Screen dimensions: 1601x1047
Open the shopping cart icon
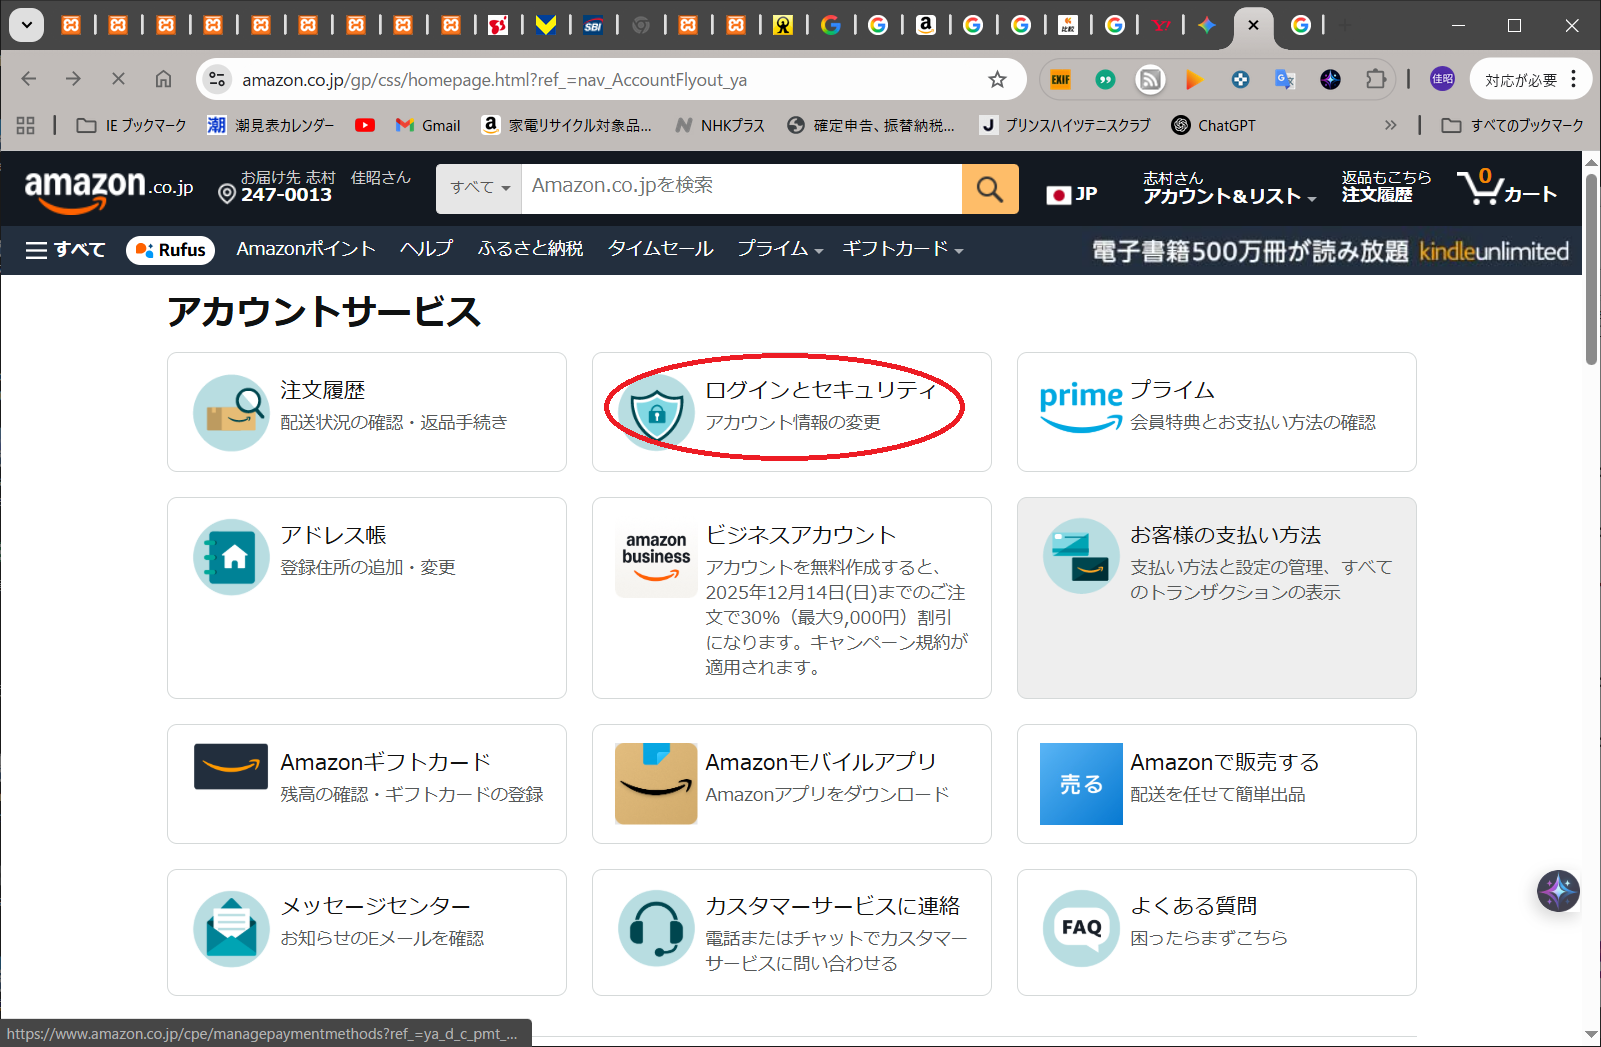[1478, 188]
